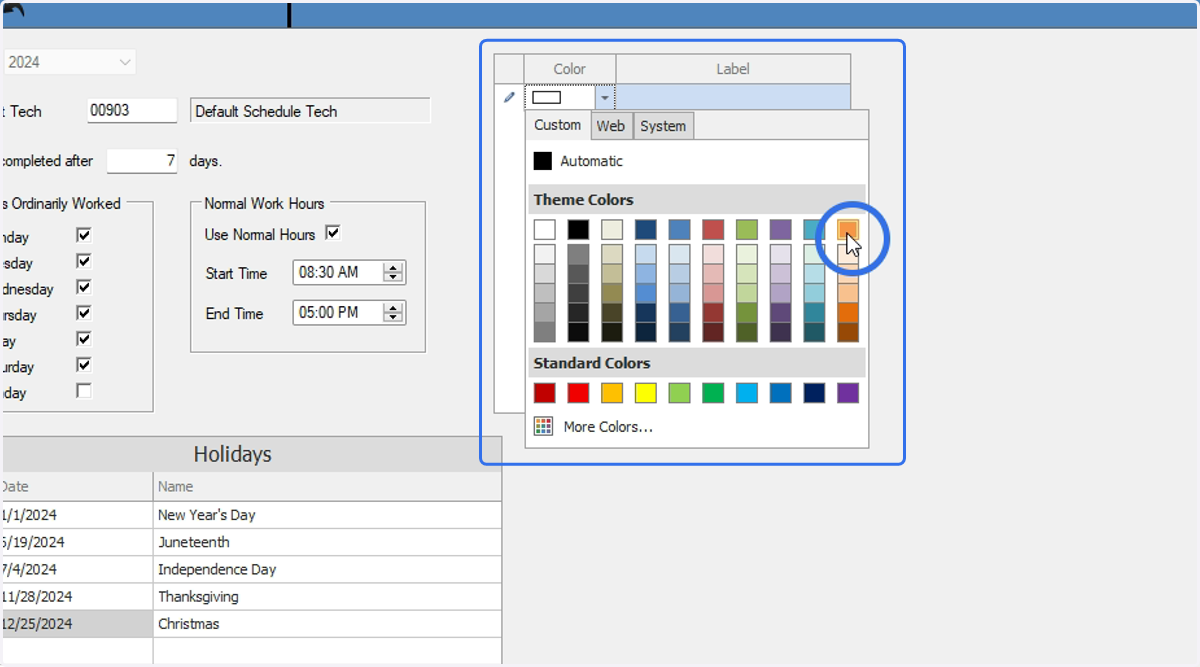Click the pencil edit icon beside Color cell

(509, 97)
